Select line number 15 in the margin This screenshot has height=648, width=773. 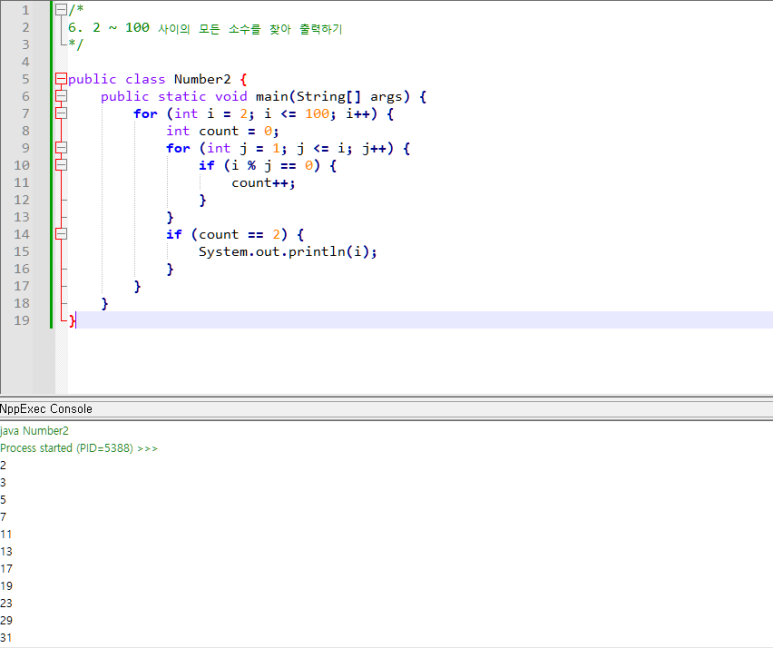point(21,252)
